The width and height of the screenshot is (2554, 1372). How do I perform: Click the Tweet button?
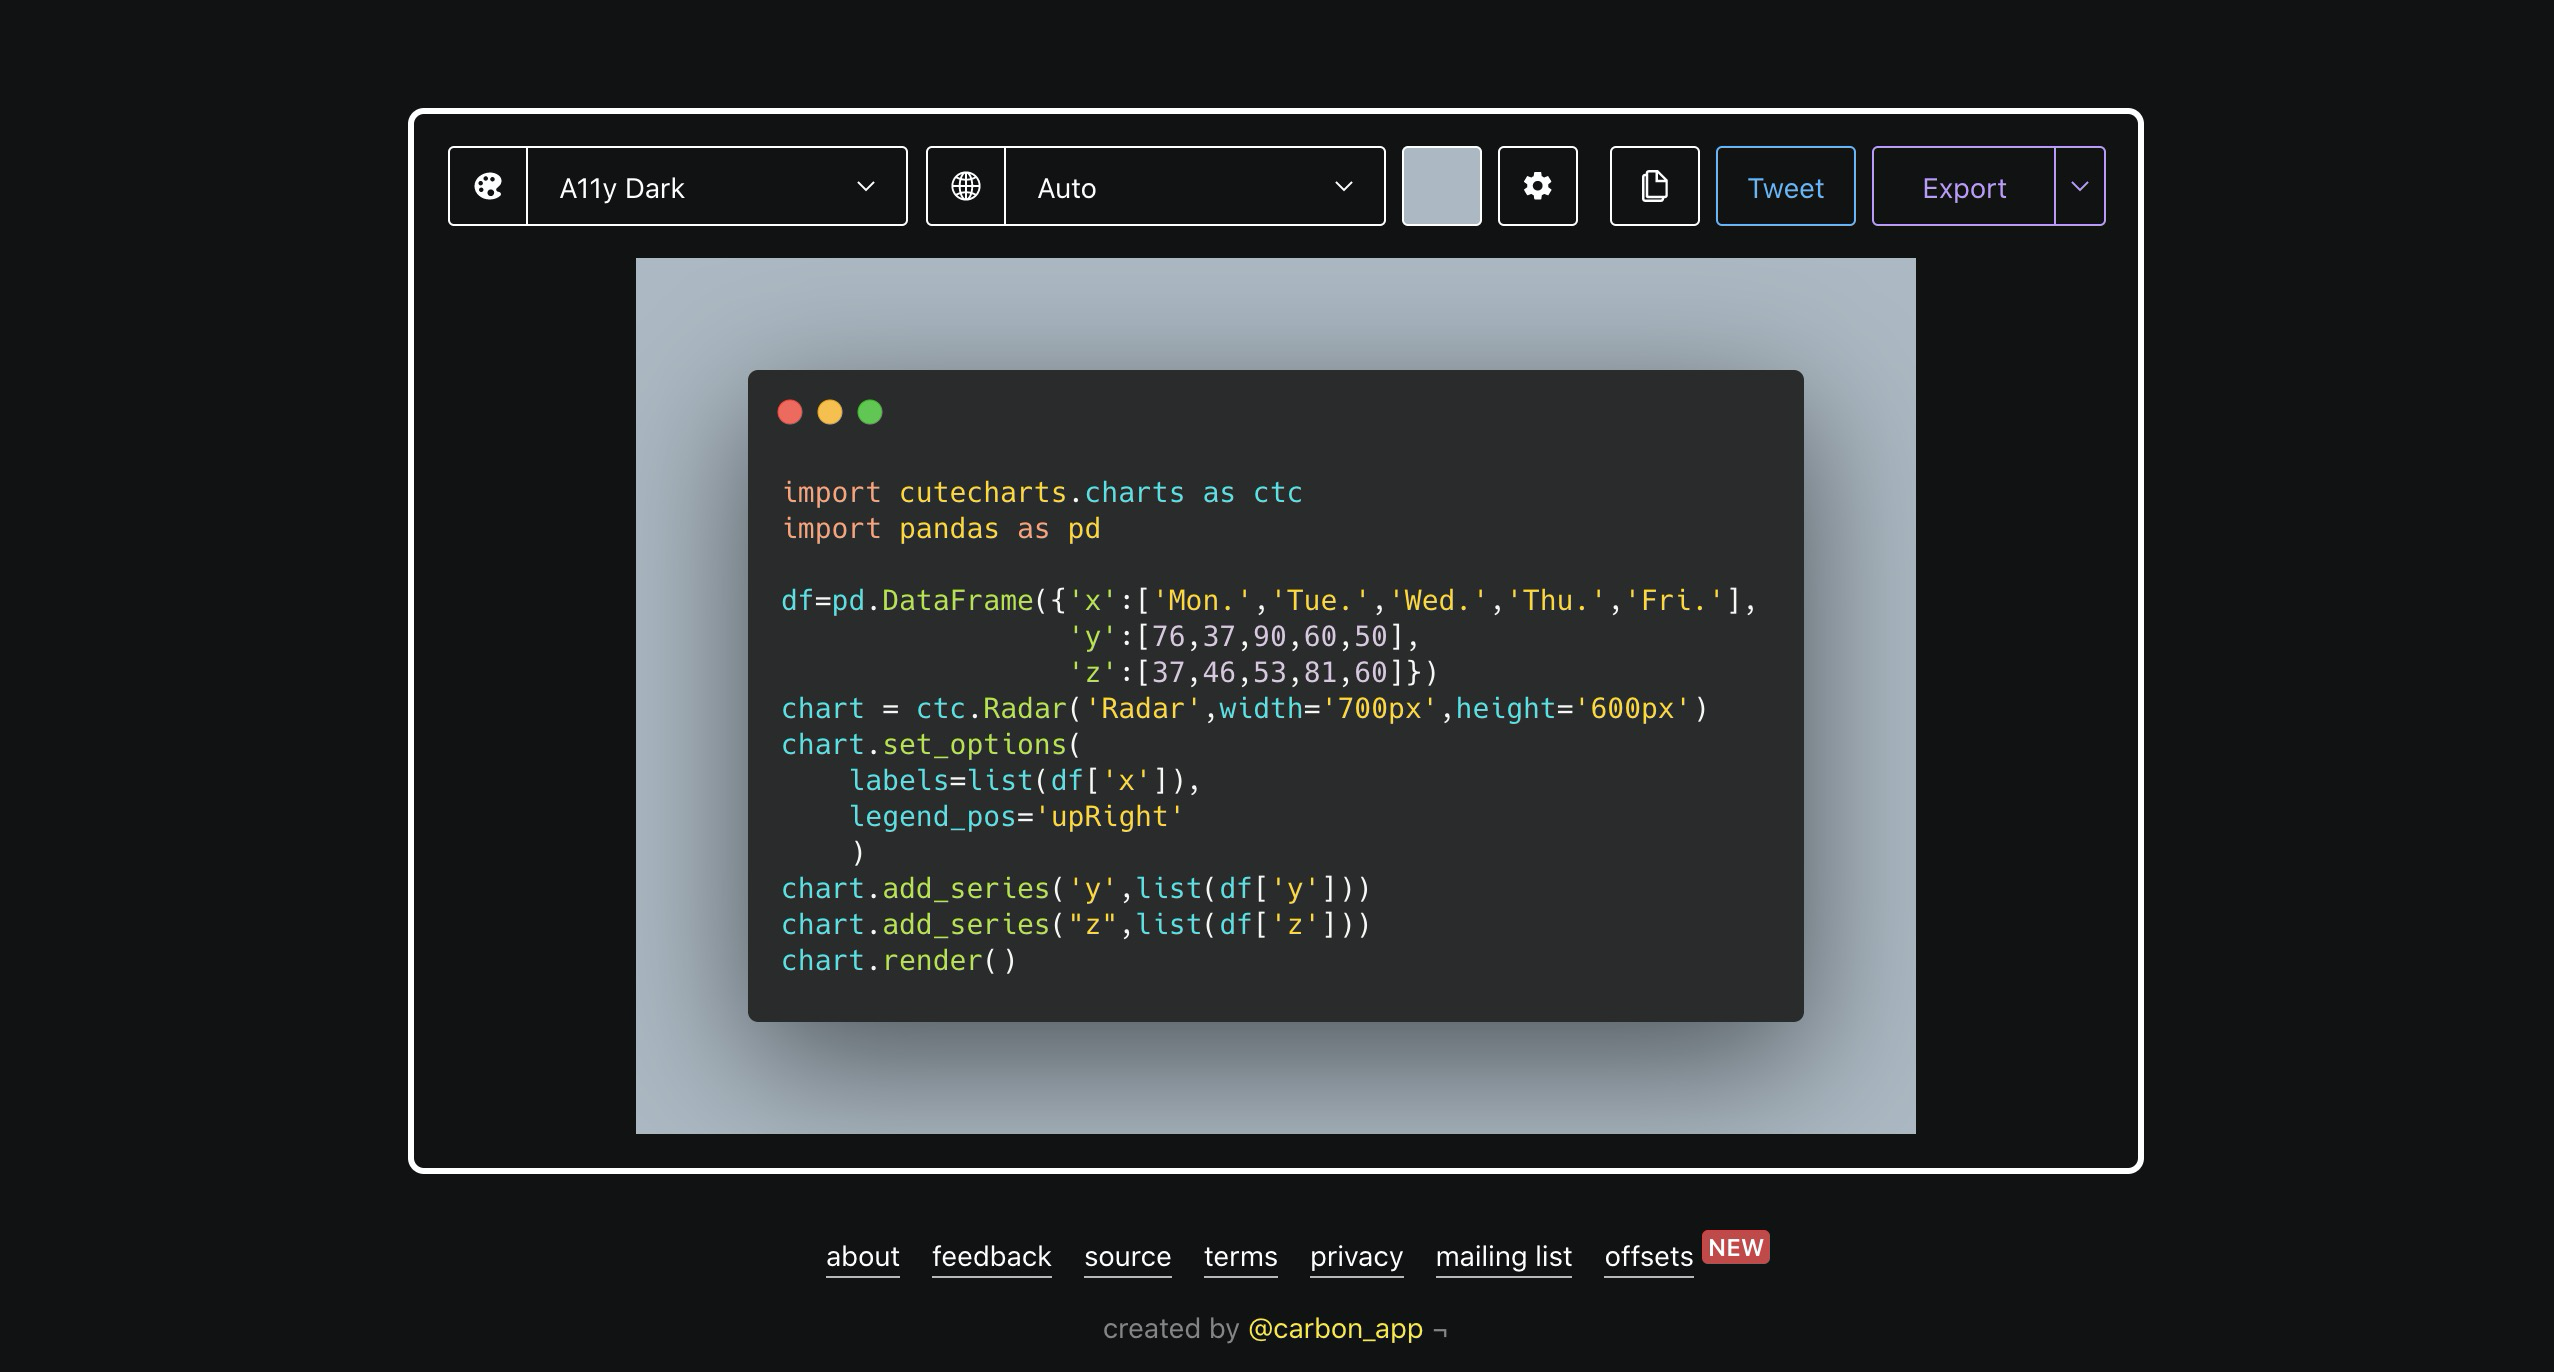(1785, 187)
